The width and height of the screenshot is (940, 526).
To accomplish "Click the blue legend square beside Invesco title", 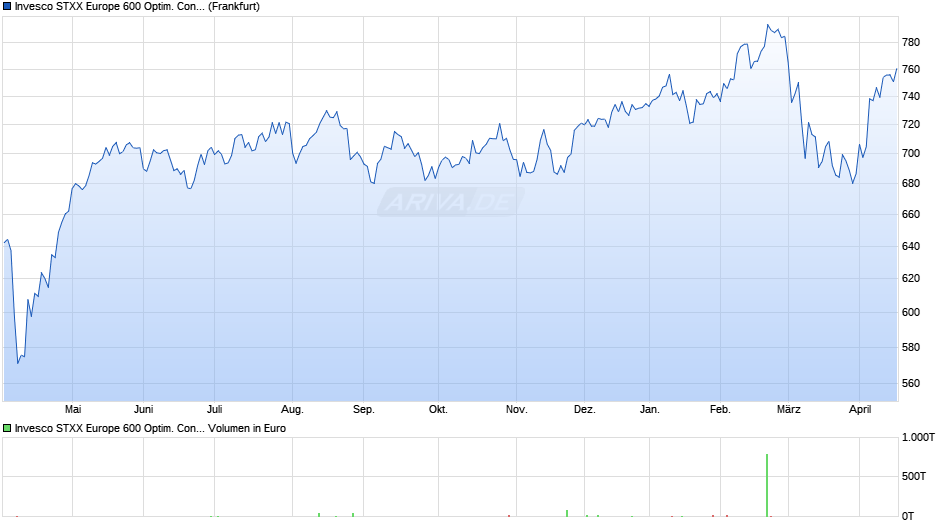I will click(7, 7).
